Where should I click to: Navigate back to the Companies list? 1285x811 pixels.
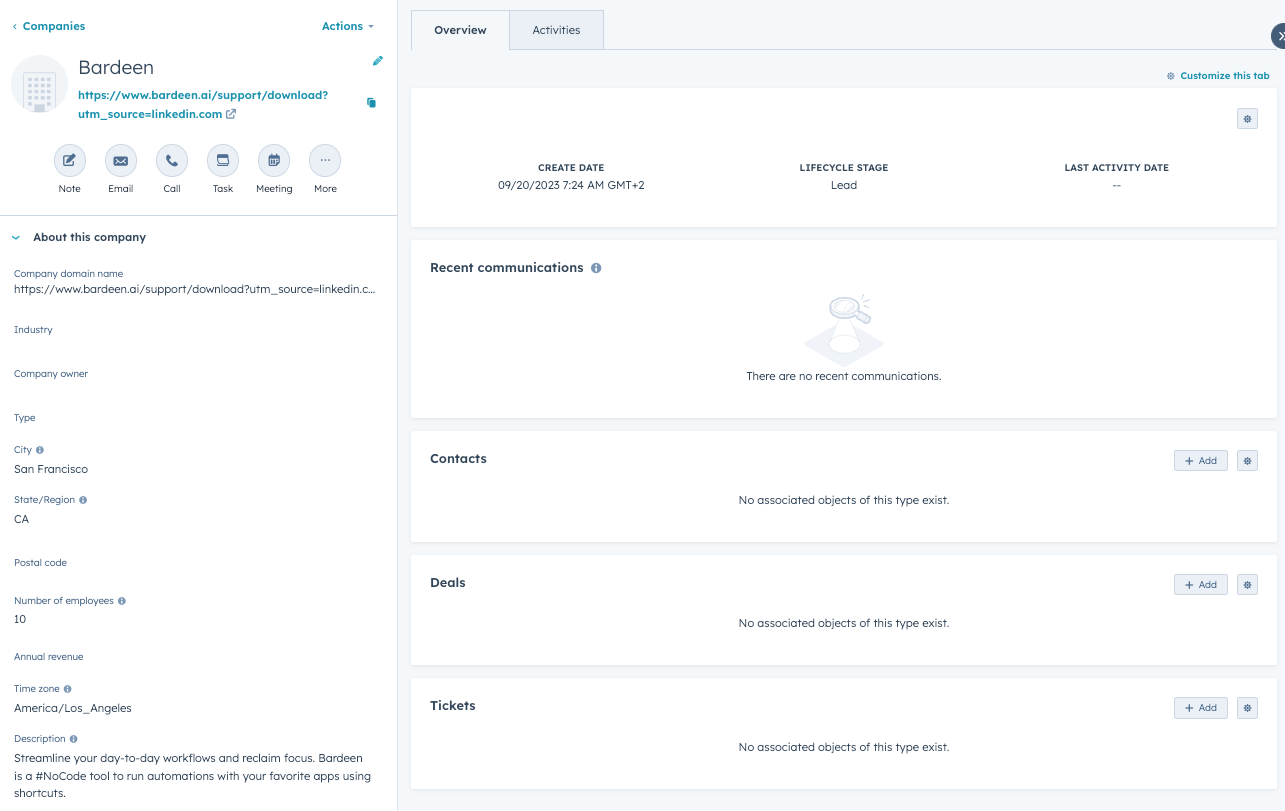point(48,26)
